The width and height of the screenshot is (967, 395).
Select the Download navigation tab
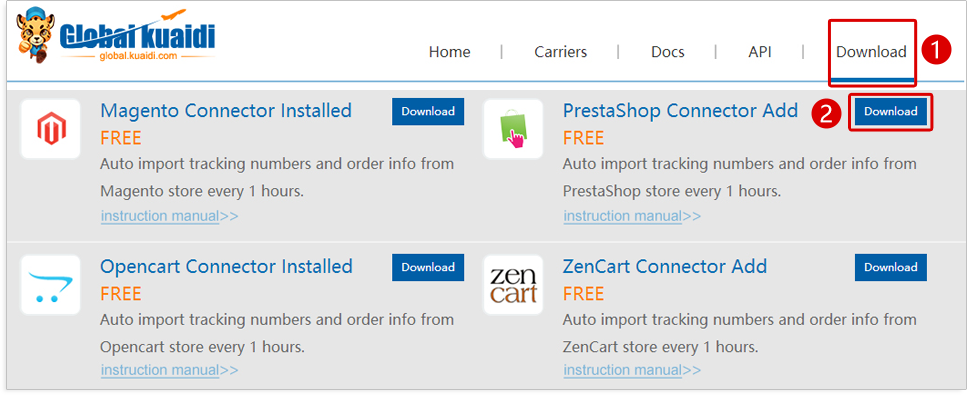pos(871,52)
